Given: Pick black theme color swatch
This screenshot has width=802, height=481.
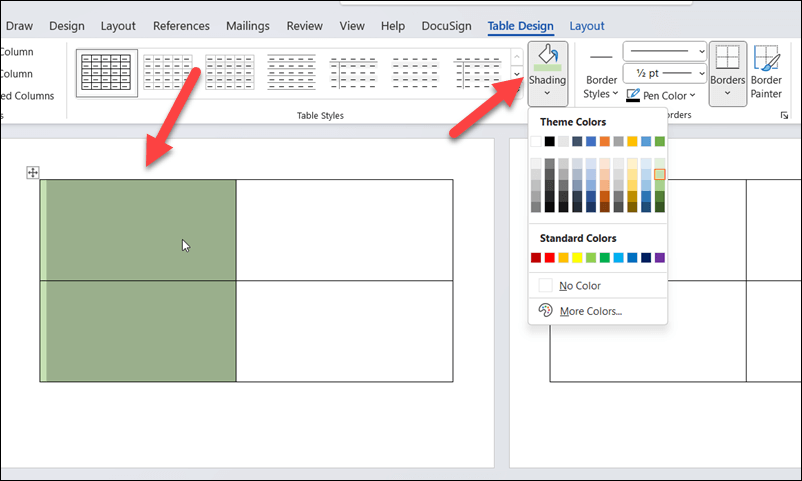Looking at the screenshot, I should click(549, 141).
